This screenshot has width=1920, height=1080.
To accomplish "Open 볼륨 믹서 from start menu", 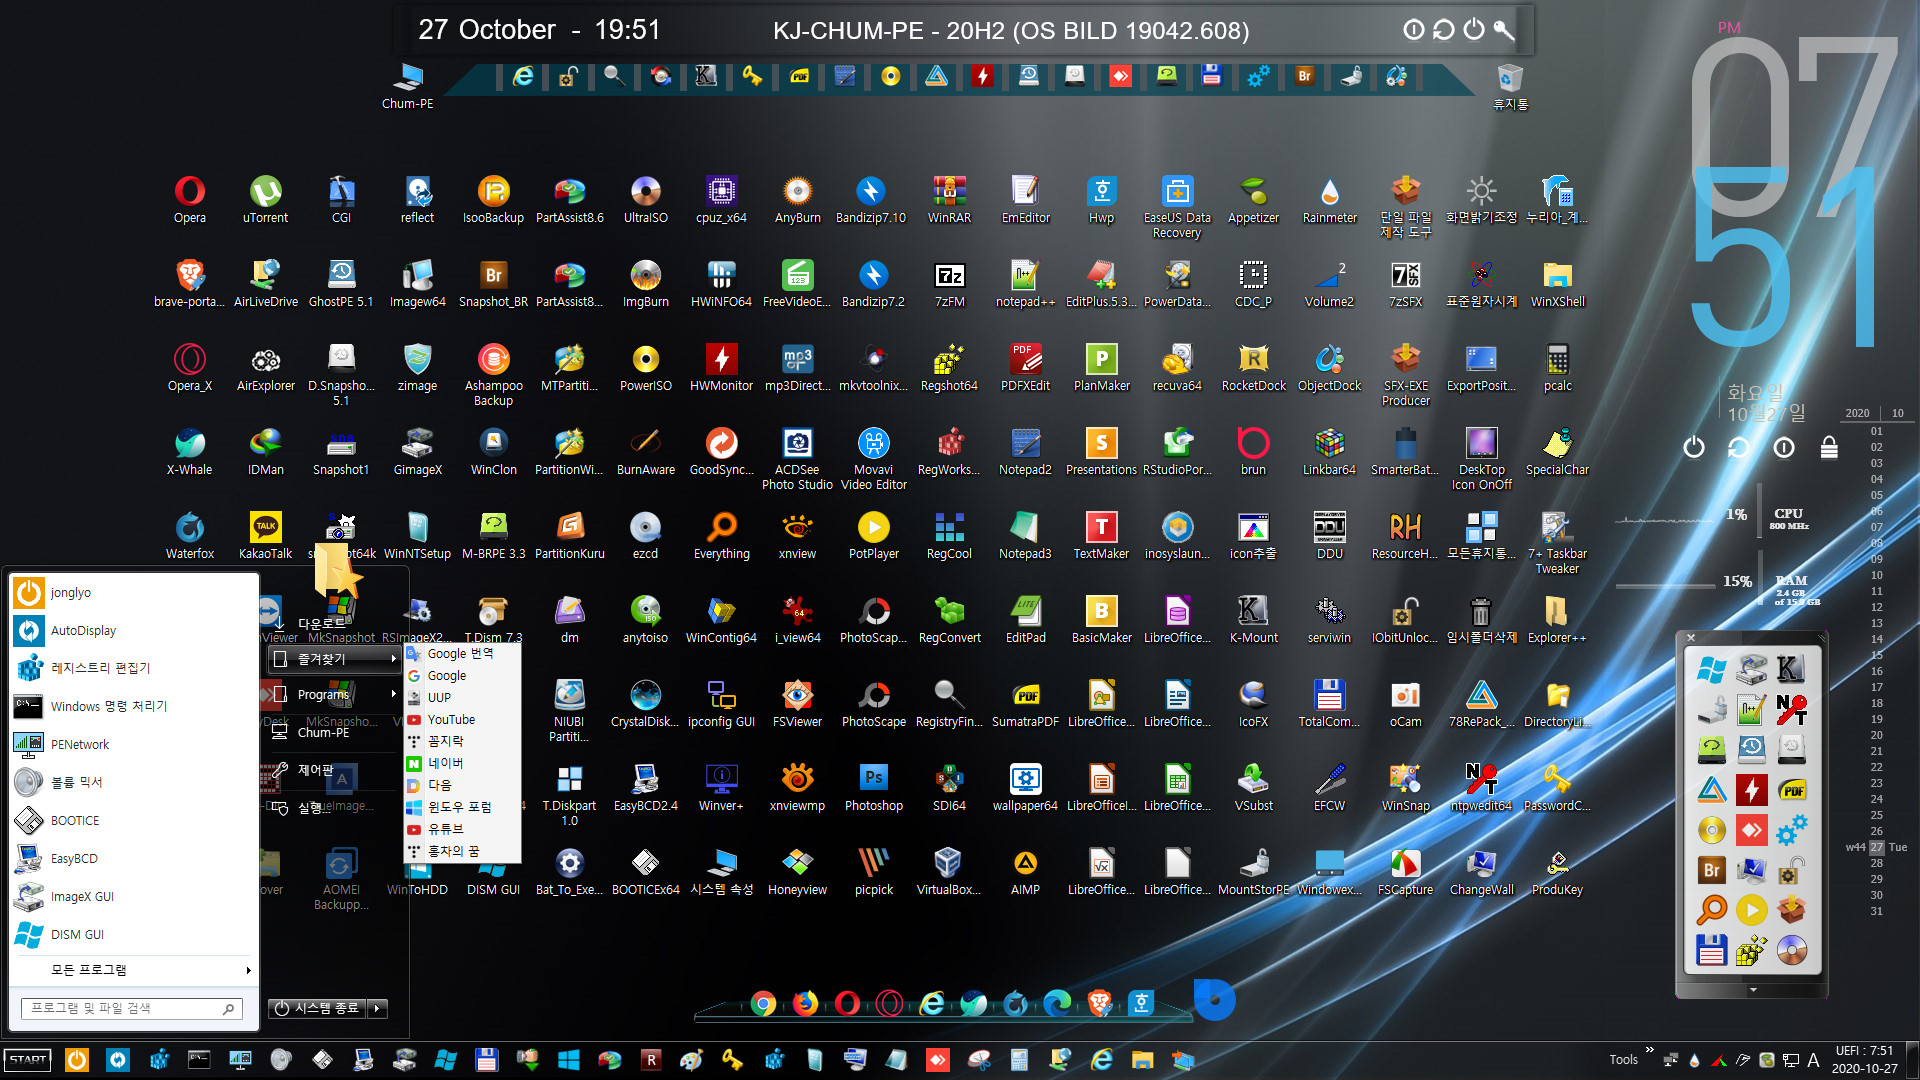I will point(133,783).
